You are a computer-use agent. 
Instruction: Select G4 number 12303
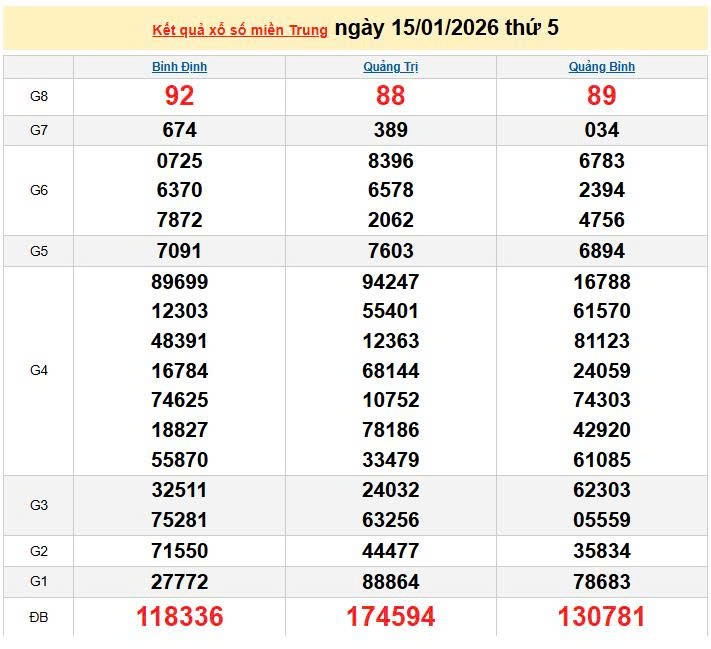pos(180,311)
